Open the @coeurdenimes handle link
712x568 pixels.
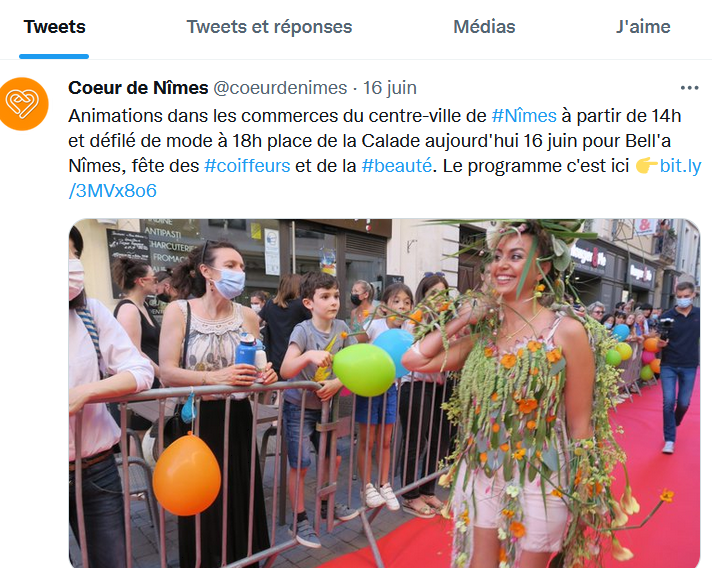[280, 88]
